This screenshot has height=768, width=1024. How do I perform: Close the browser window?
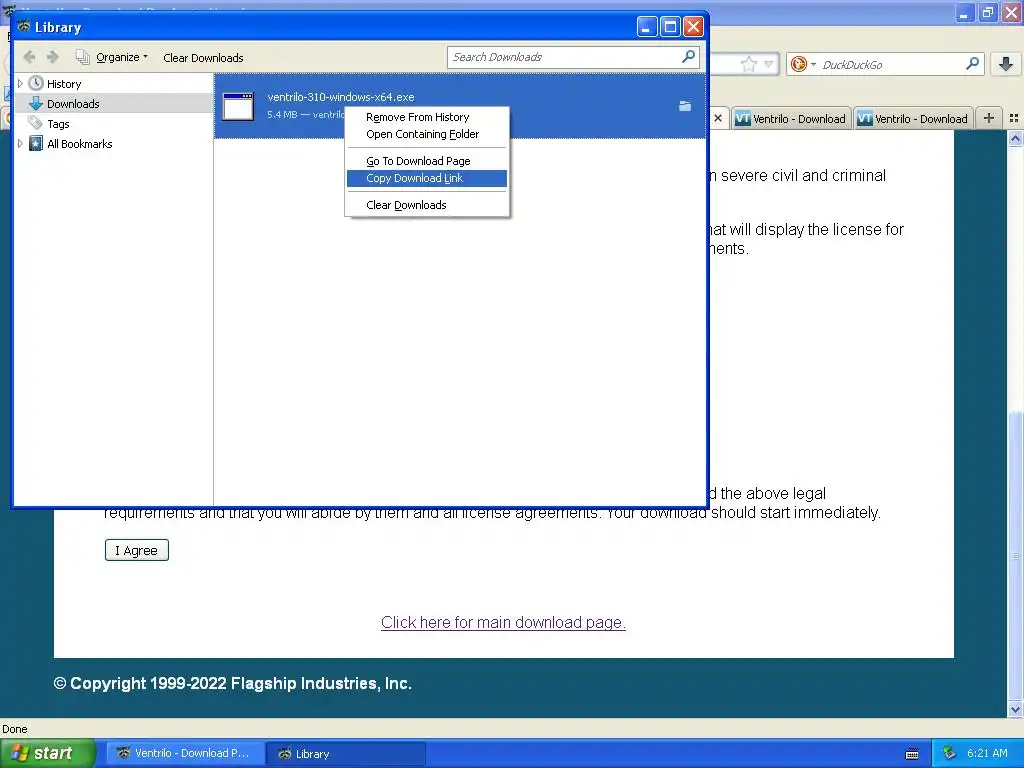point(1012,12)
